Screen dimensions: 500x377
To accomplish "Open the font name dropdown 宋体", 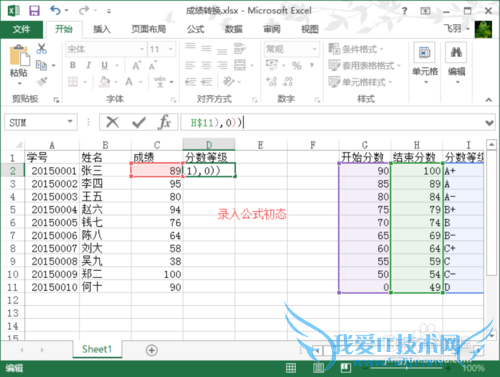I will tap(143, 49).
